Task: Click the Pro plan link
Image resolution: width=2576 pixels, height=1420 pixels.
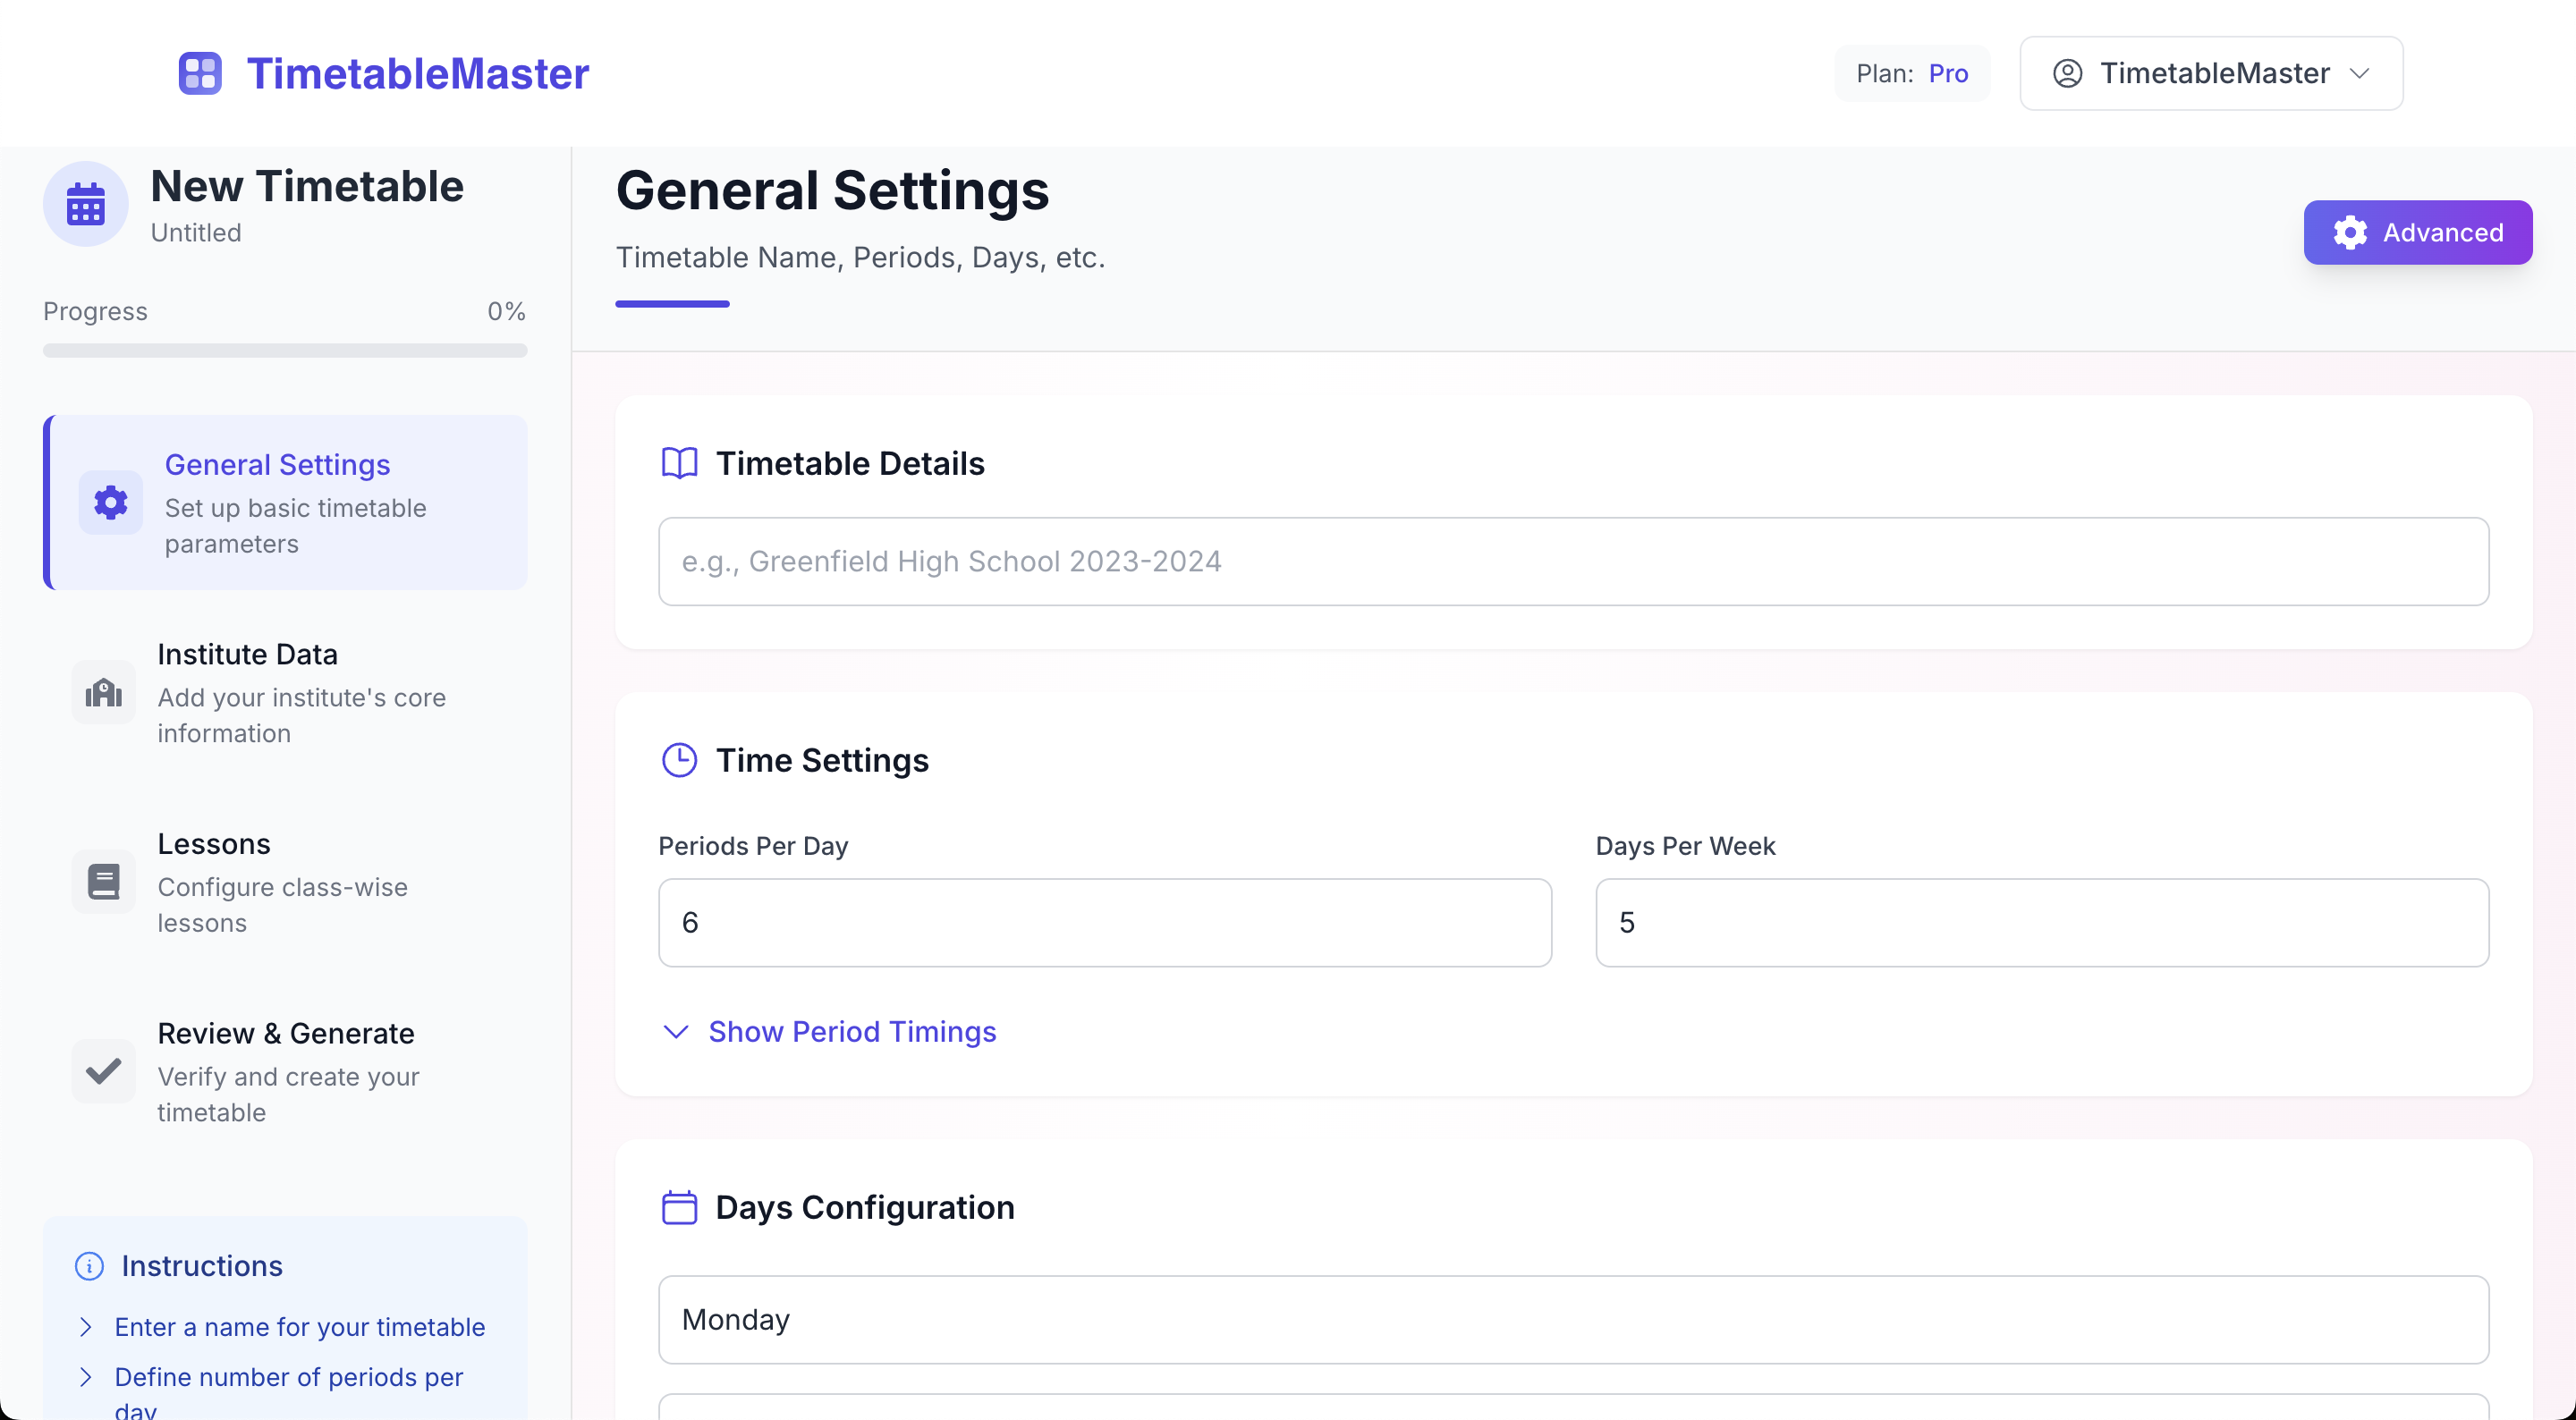Action: point(1948,73)
